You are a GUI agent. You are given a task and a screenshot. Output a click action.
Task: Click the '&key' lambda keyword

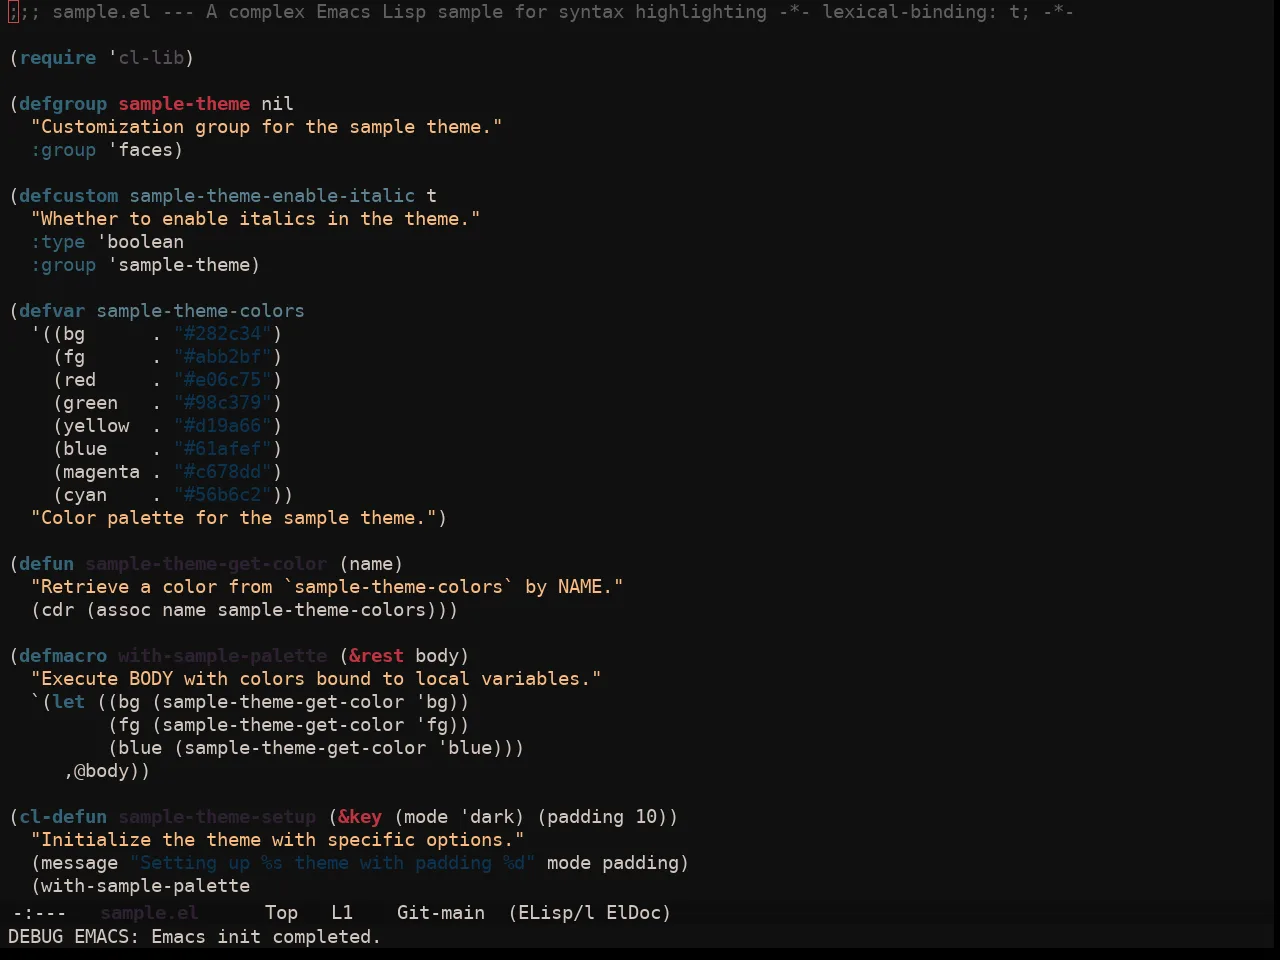click(360, 817)
